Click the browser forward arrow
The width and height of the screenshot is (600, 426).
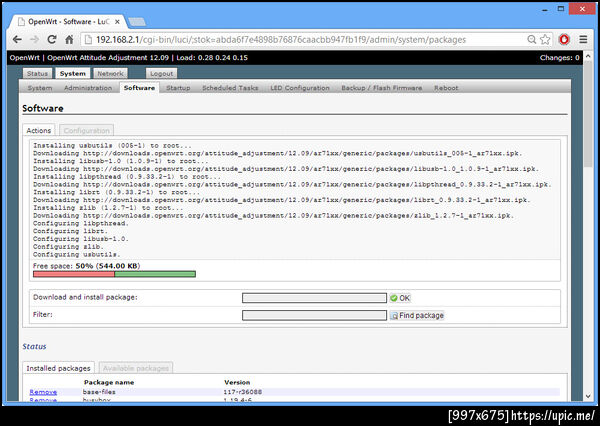pos(34,39)
